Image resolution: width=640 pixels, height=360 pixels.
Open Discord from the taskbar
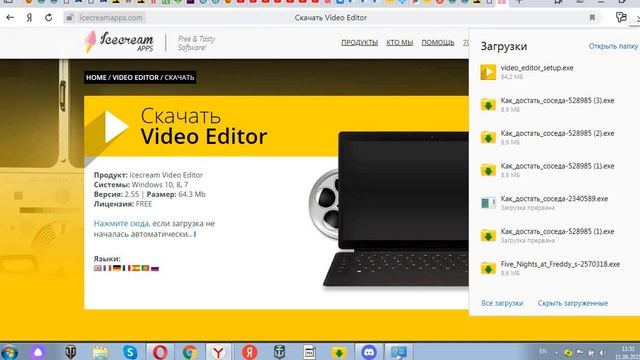[369, 352]
